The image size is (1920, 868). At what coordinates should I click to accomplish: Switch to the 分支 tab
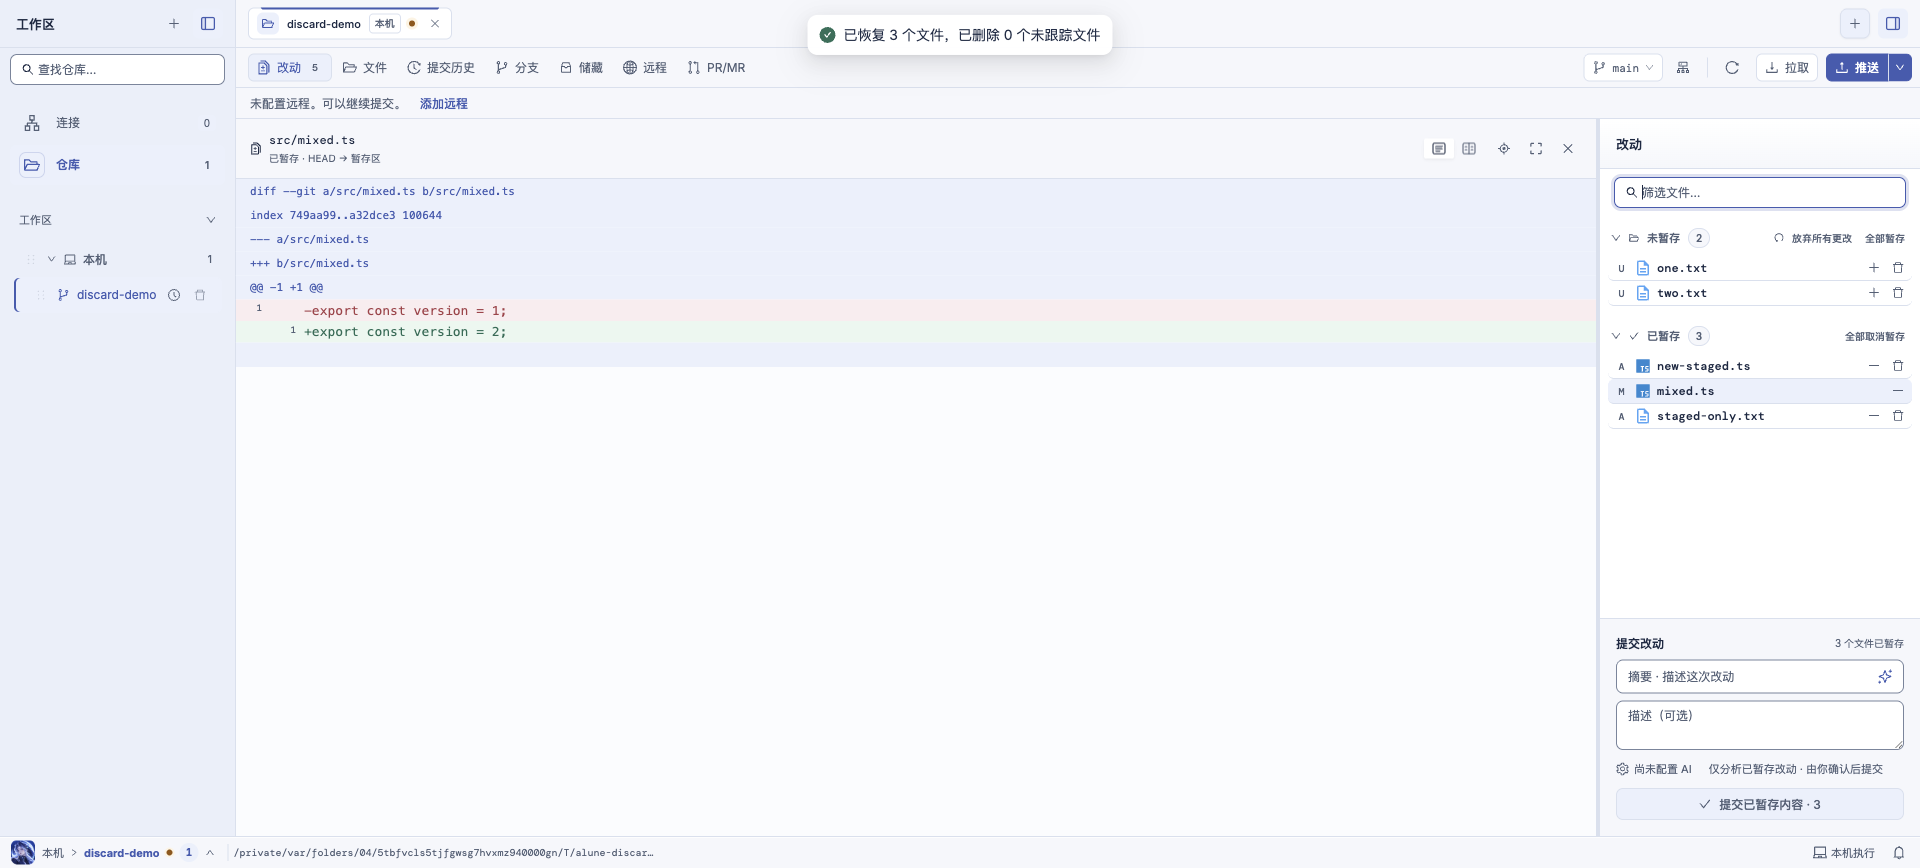coord(517,68)
